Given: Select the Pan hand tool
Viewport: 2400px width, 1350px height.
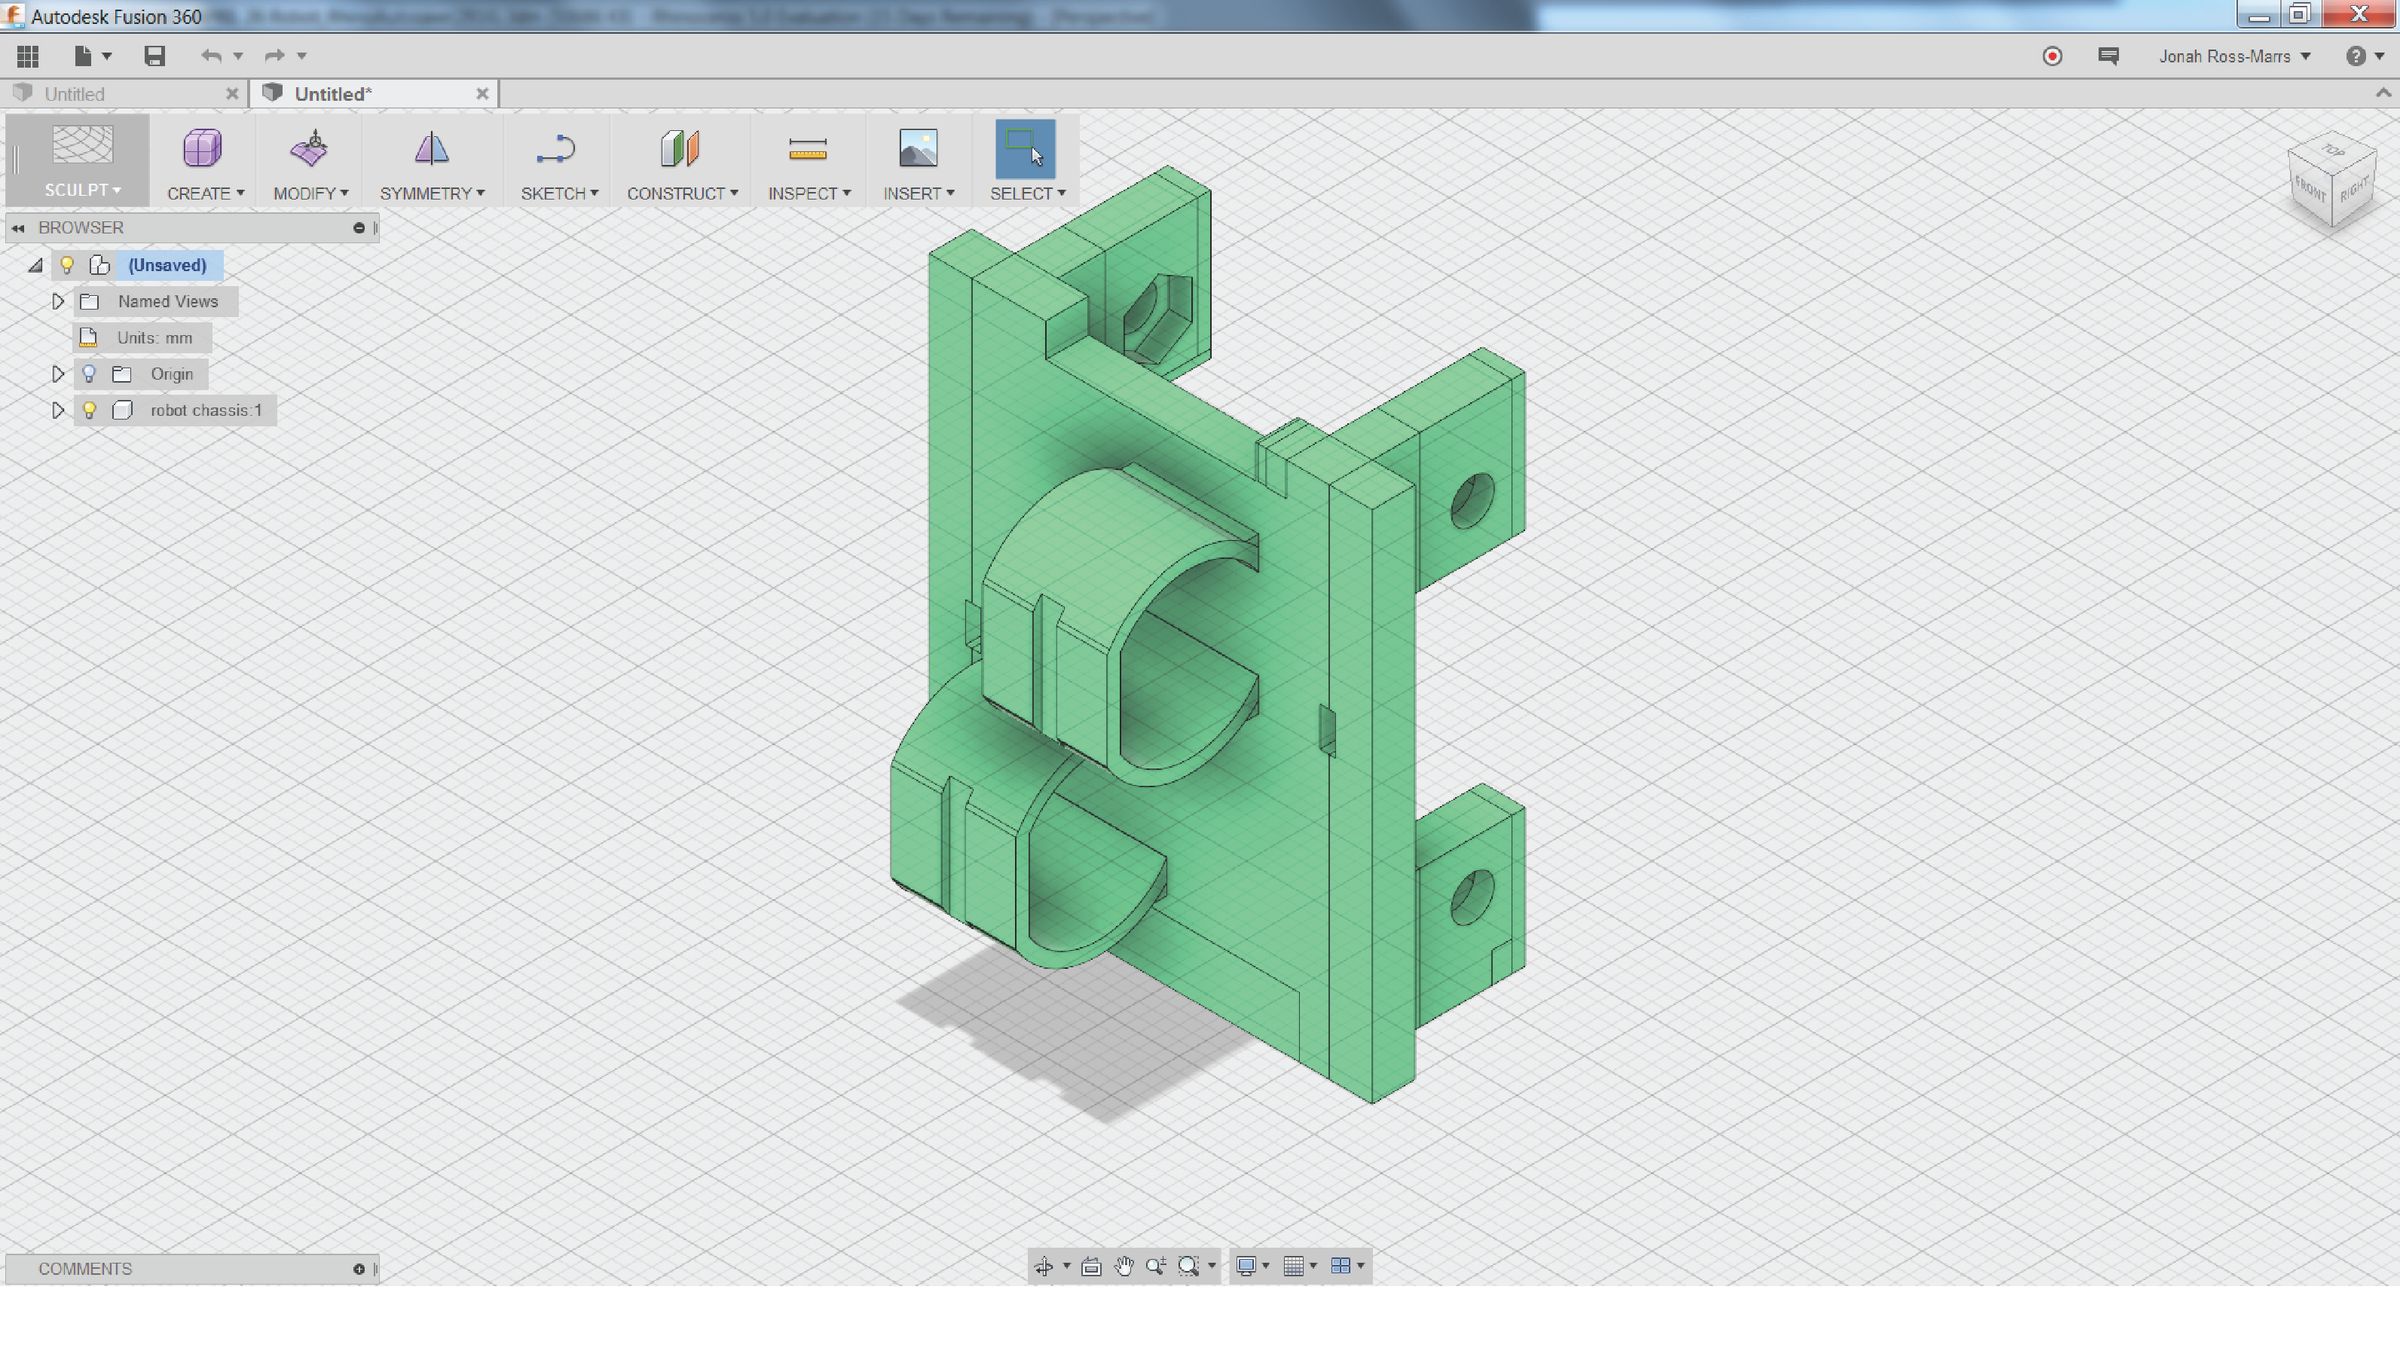Looking at the screenshot, I should [1123, 1266].
